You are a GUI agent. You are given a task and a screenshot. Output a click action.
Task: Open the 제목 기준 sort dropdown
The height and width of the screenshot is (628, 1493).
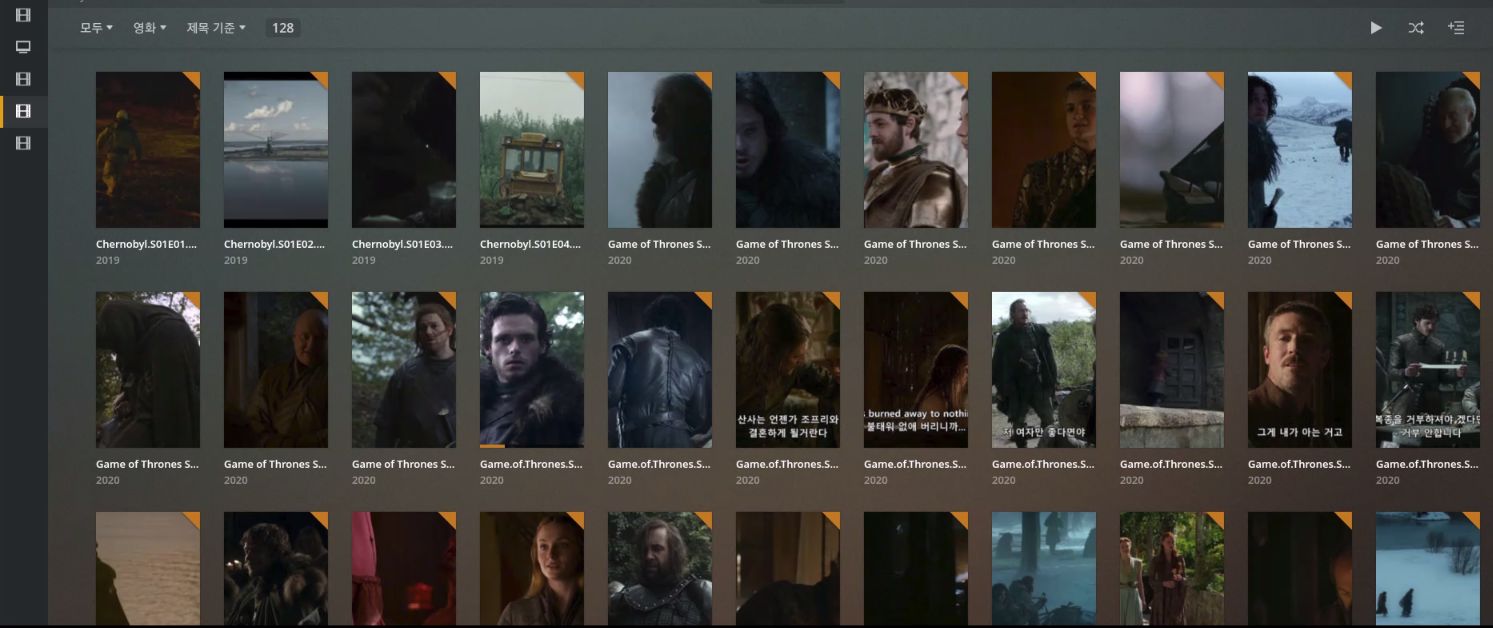(x=216, y=28)
